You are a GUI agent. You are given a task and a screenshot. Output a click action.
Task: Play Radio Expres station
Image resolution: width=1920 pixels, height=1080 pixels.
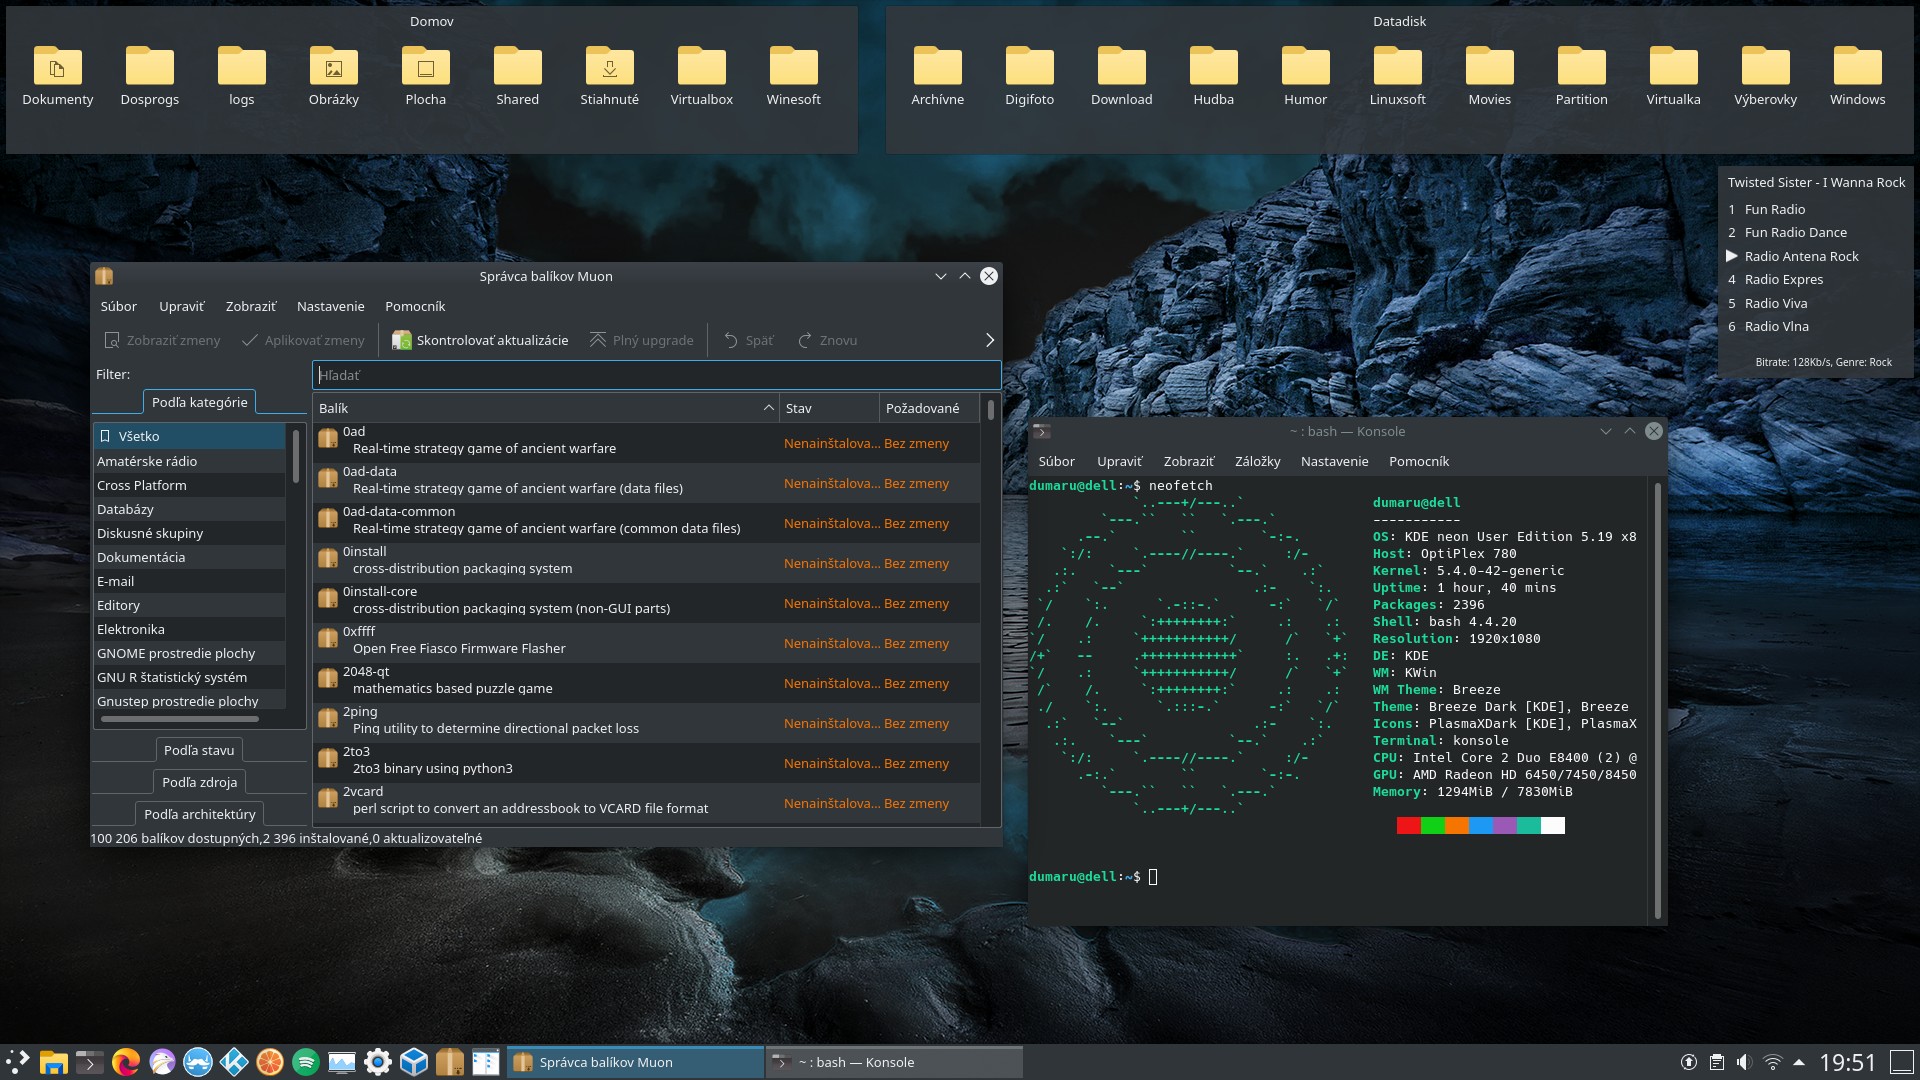tap(1783, 280)
